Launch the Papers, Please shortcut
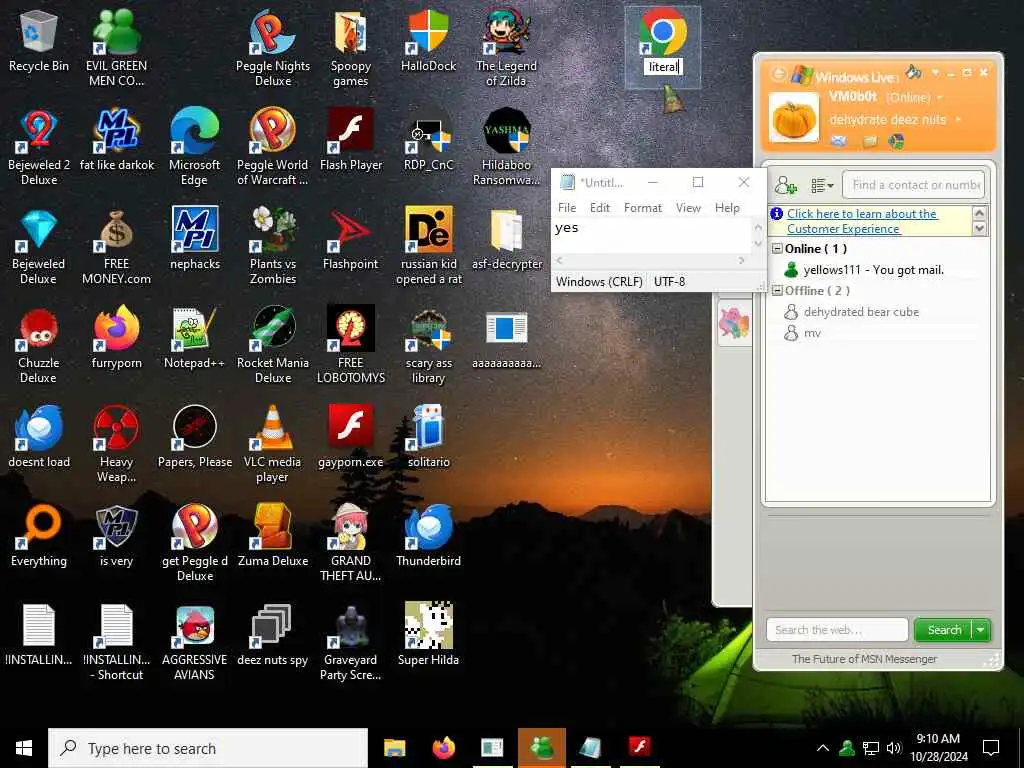Screen dimensions: 1024x768 (194, 437)
